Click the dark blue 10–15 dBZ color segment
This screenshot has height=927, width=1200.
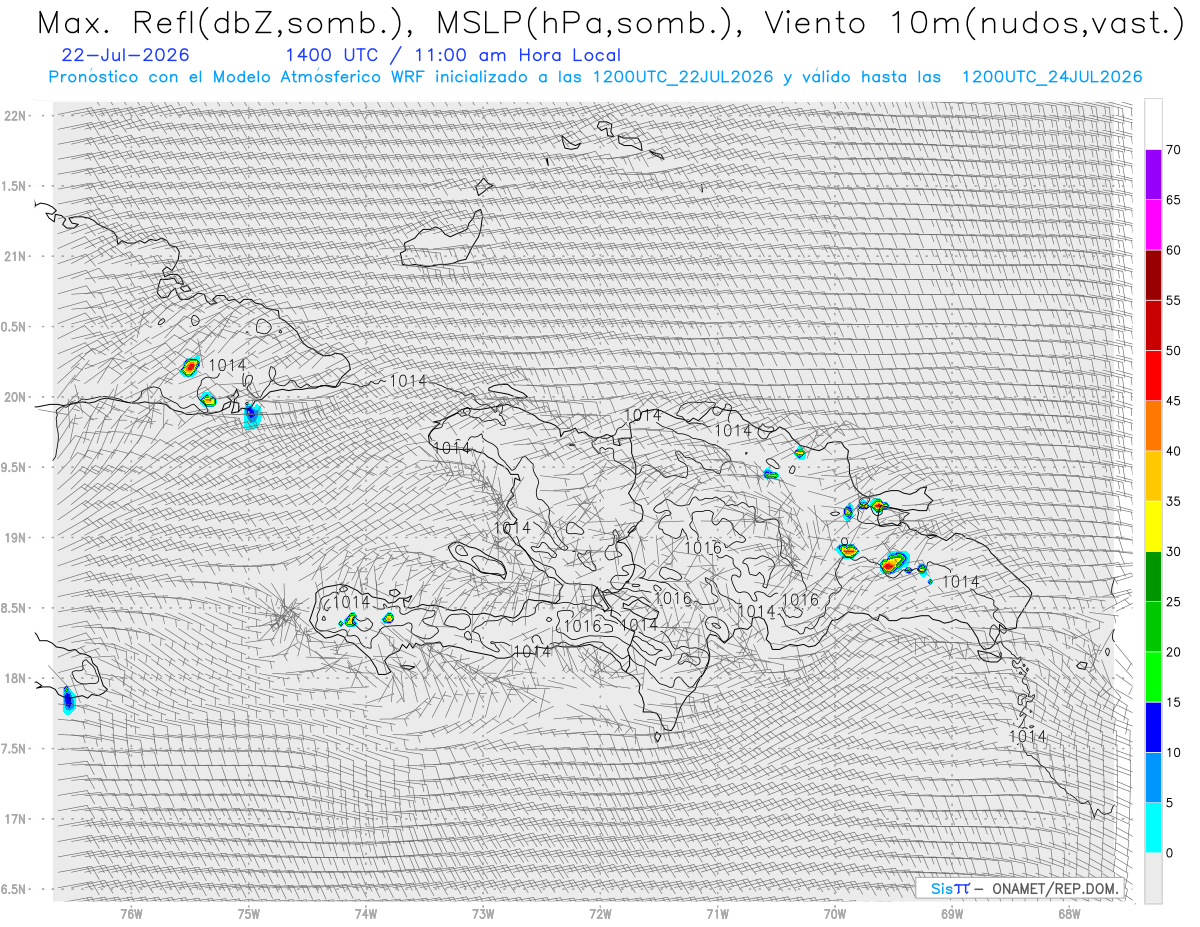[x=1153, y=727]
